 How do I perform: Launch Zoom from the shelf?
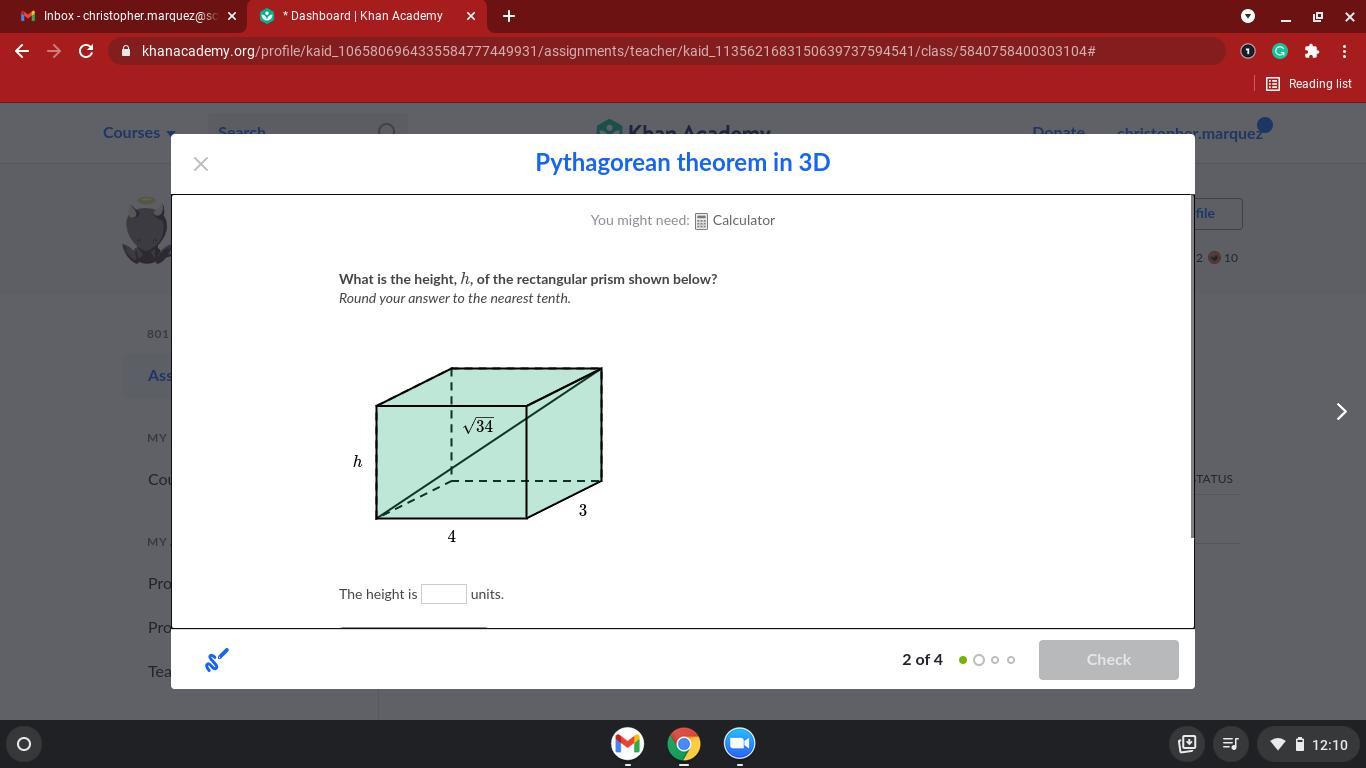pos(740,744)
